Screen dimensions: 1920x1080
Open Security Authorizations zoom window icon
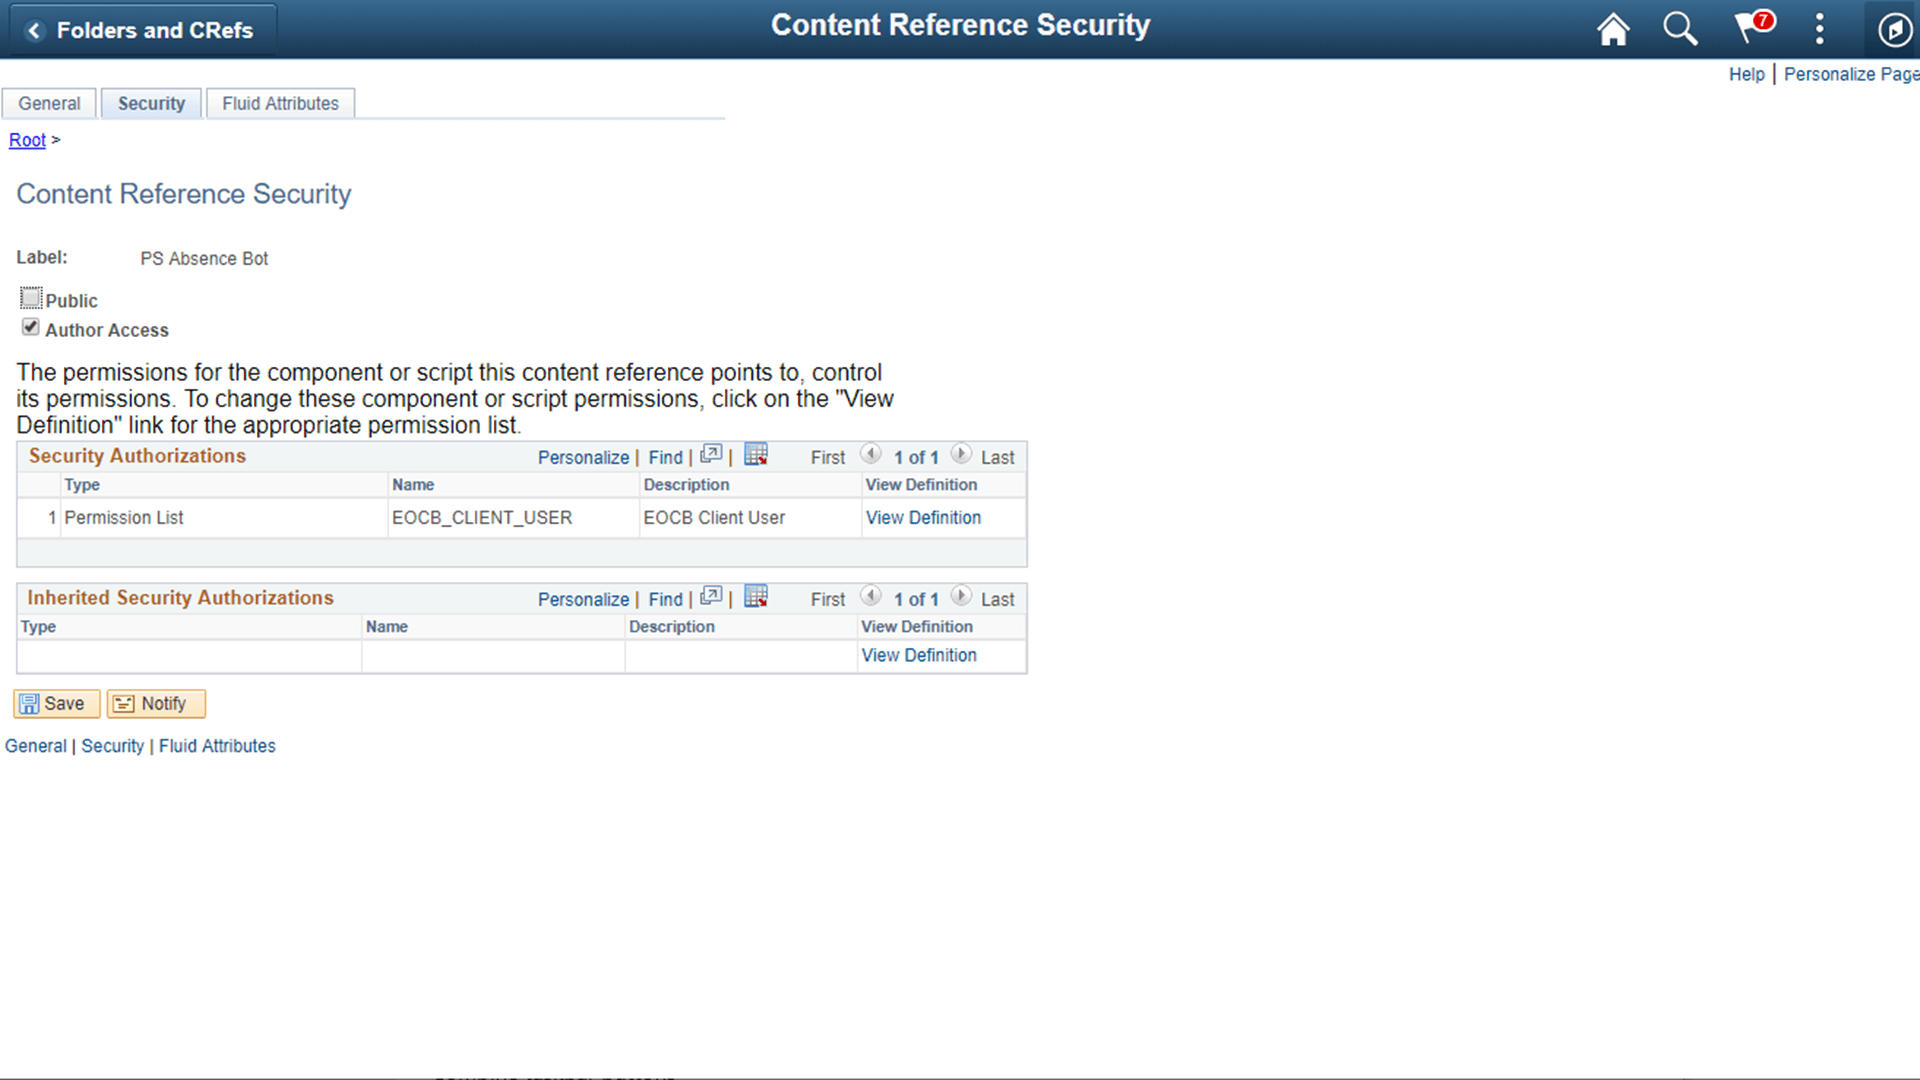pos(712,453)
